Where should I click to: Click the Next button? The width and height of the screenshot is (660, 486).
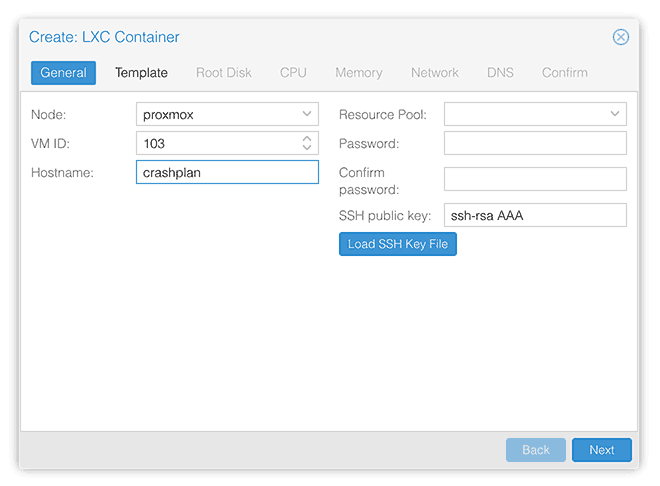pyautogui.click(x=601, y=450)
